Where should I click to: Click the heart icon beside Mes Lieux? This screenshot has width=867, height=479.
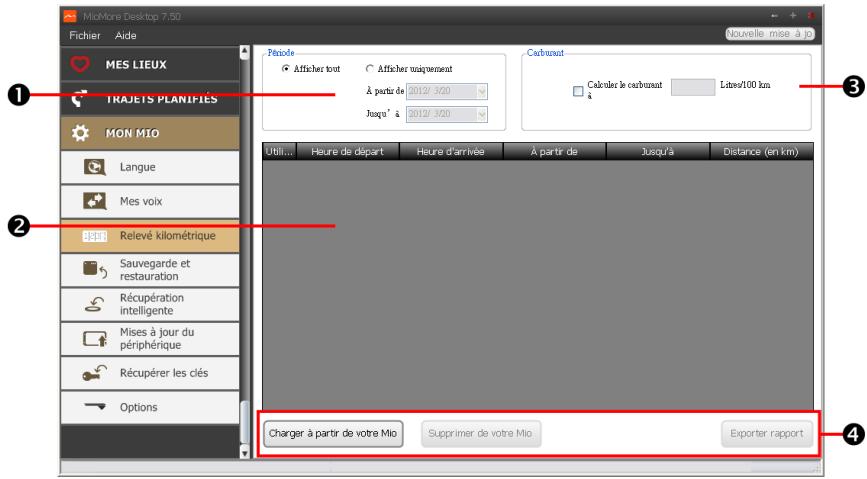[80, 65]
